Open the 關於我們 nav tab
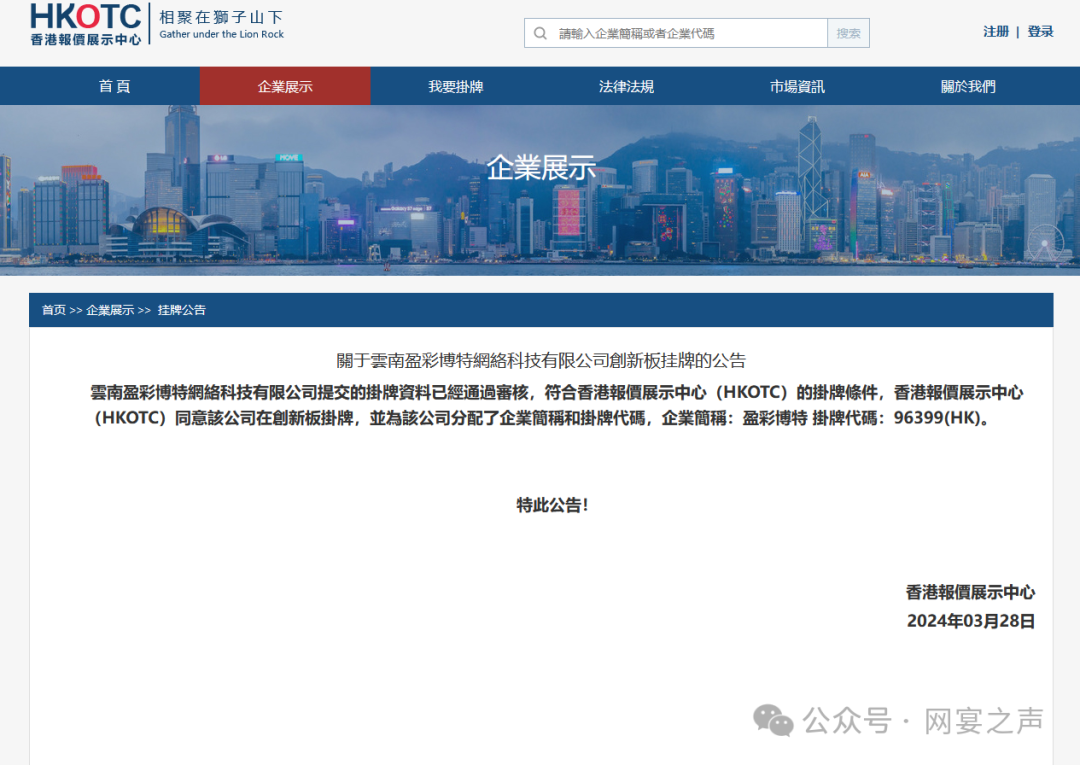The width and height of the screenshot is (1080, 765). pos(968,86)
